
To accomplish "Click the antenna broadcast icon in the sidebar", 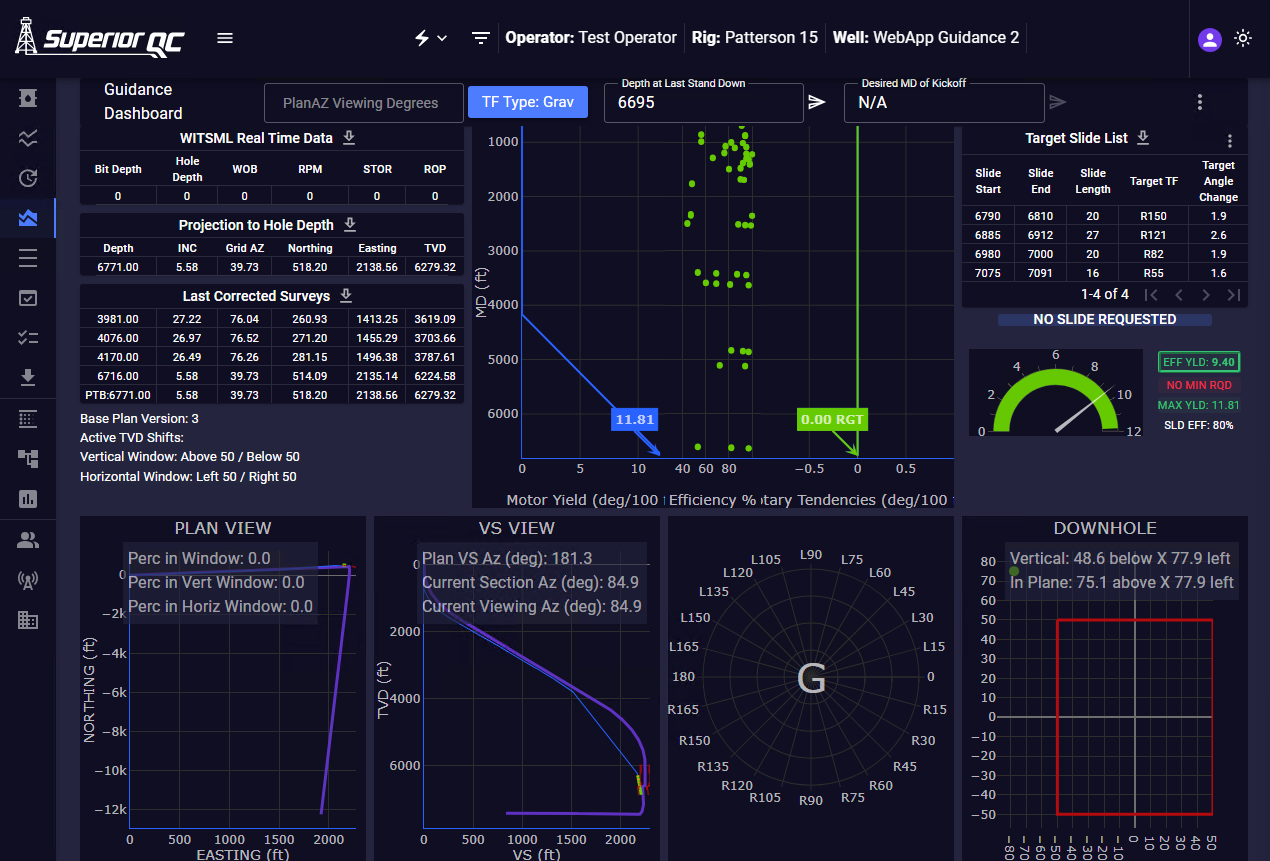I will (x=28, y=580).
